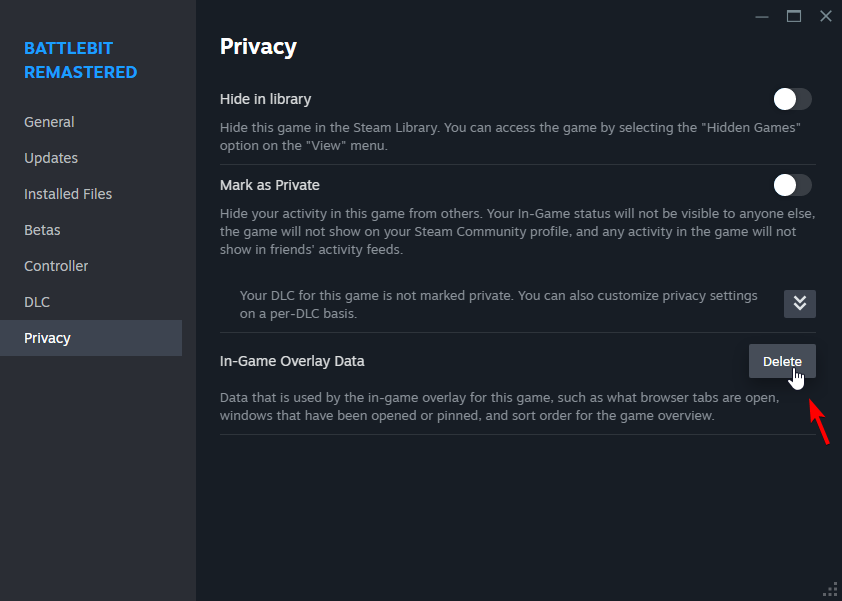This screenshot has height=601, width=842.
Task: Minimize the game properties window
Action: [x=762, y=16]
